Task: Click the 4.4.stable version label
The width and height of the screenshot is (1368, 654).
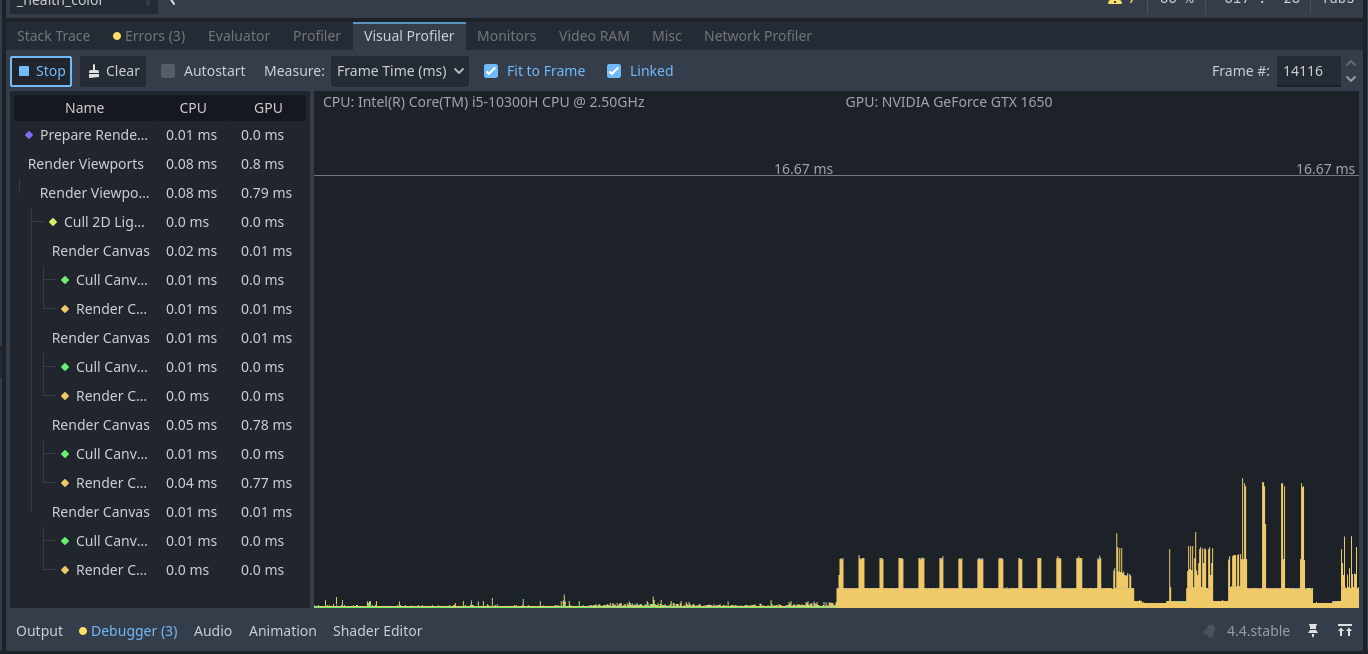Action: [1258, 631]
